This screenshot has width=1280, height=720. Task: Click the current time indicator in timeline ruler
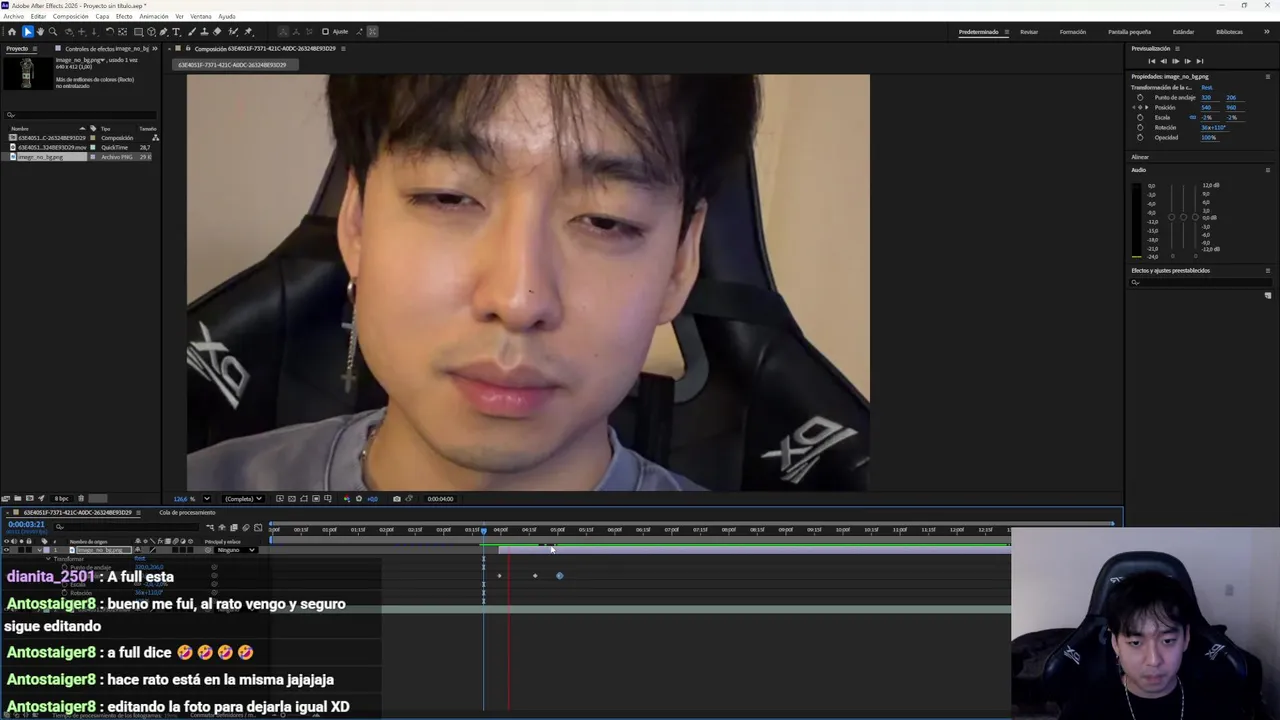click(x=484, y=530)
